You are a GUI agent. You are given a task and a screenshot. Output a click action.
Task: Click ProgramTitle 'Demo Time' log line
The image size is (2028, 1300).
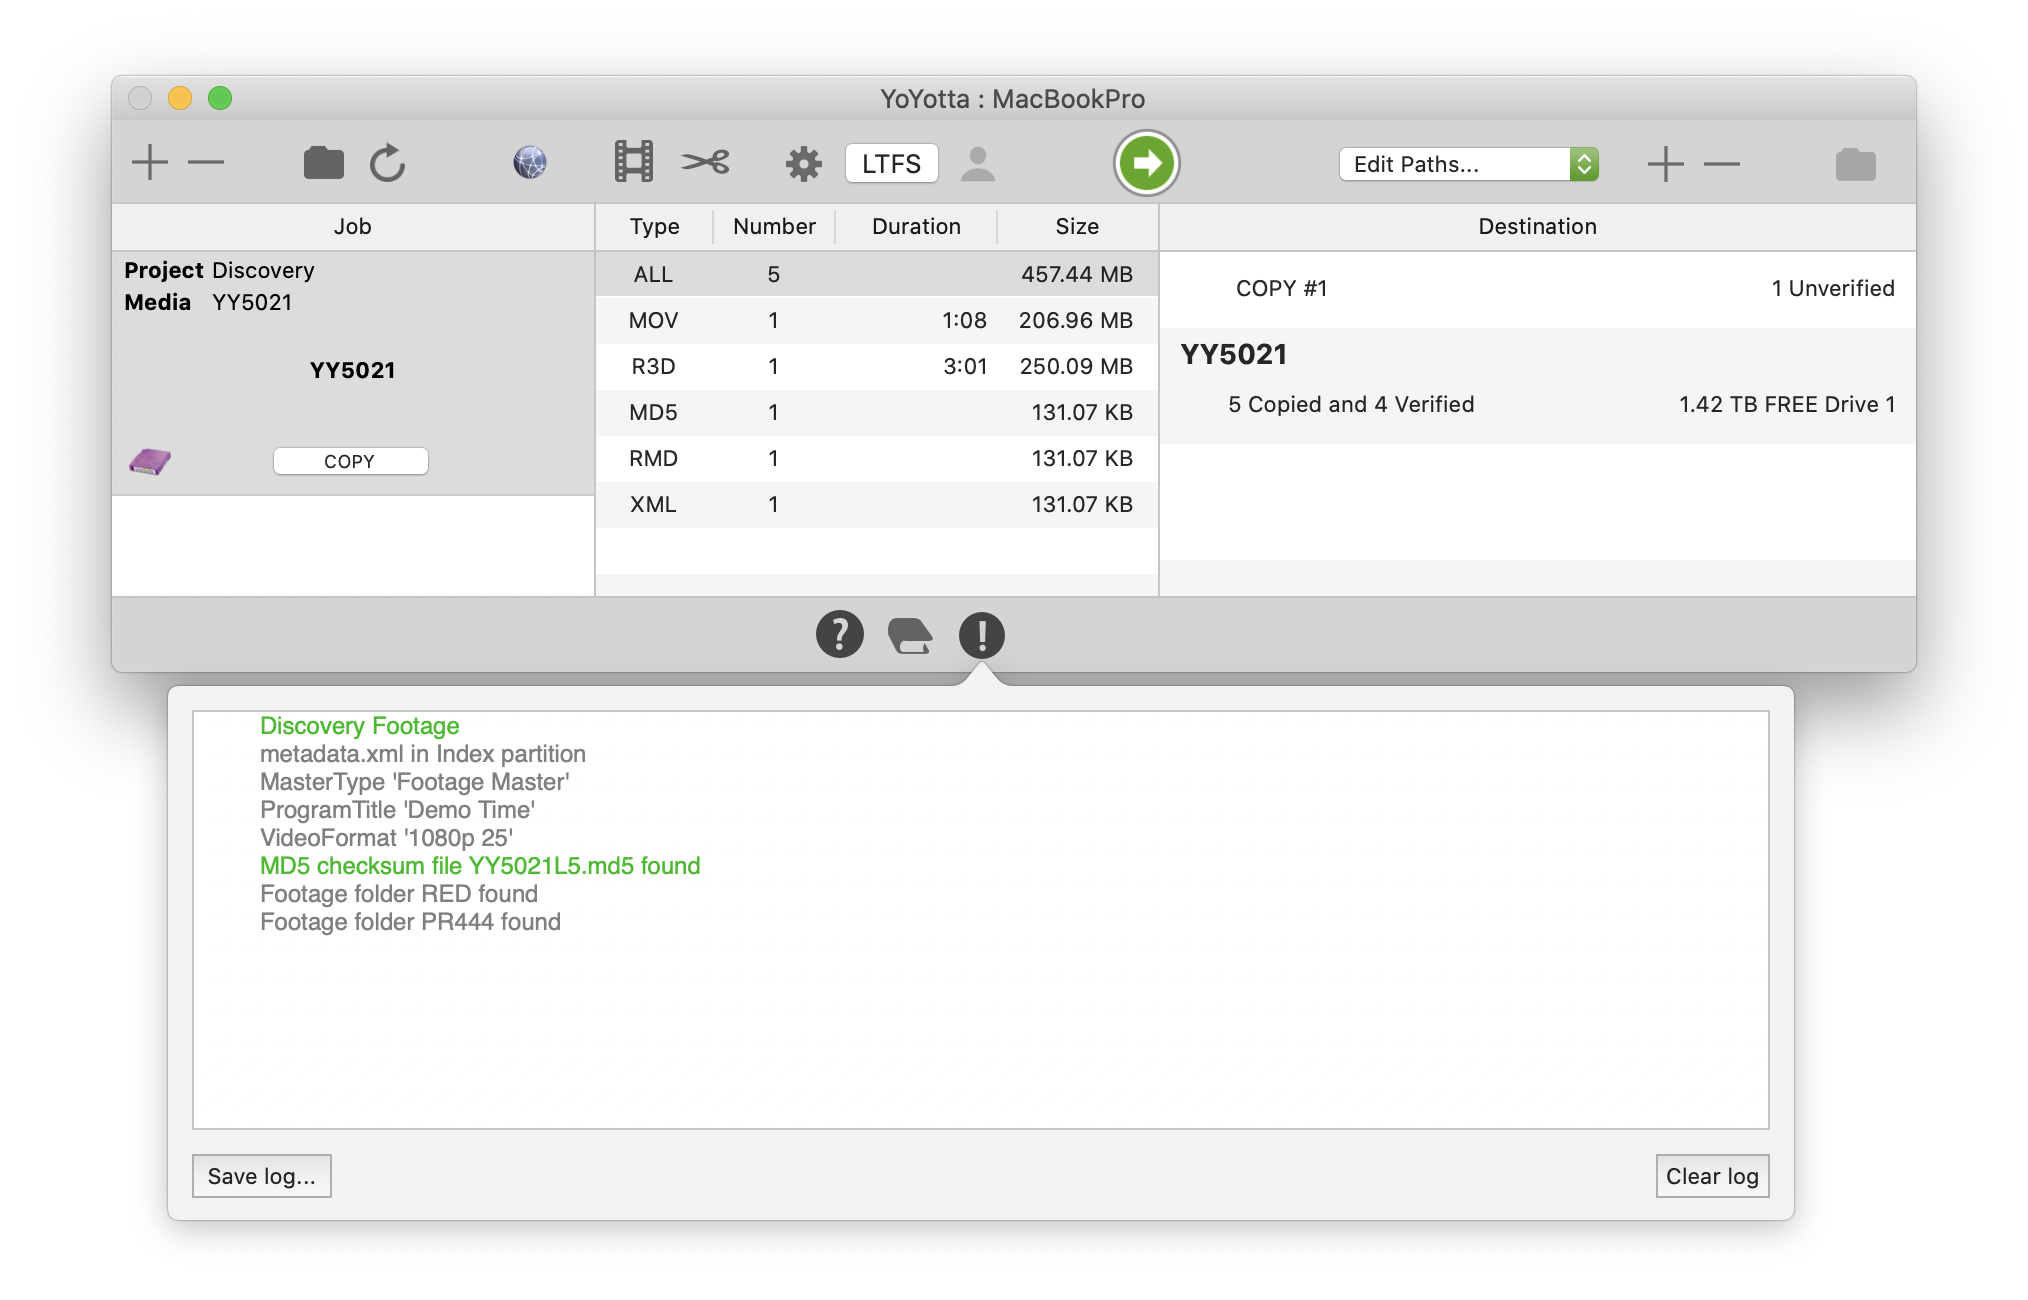tap(397, 810)
